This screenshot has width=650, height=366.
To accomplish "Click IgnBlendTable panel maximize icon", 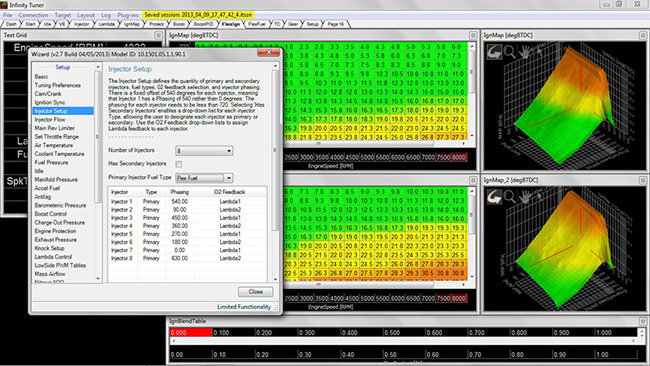I will [643, 321].
